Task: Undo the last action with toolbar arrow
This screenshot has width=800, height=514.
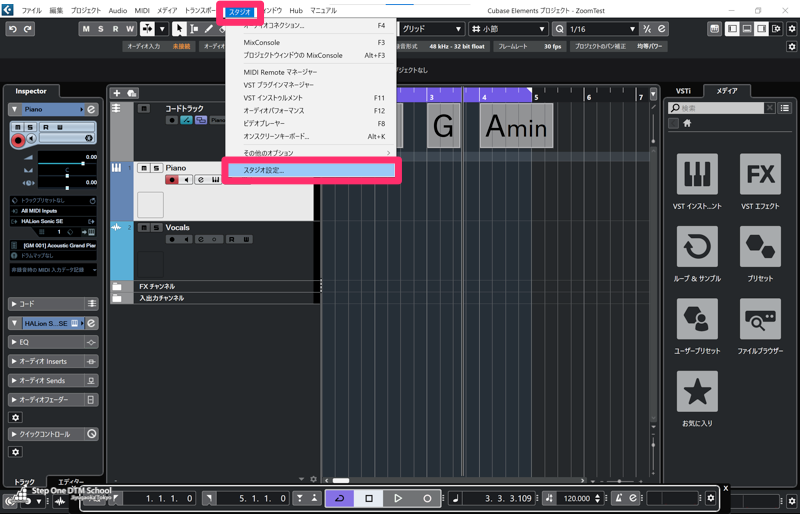Action: coord(13,29)
